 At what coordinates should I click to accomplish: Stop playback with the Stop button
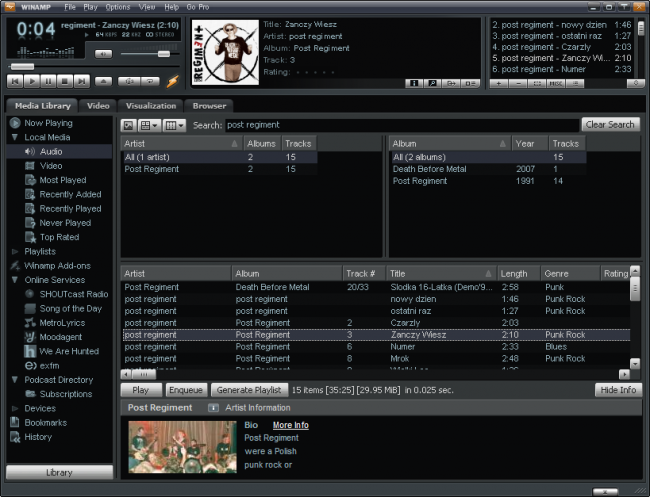[65, 81]
